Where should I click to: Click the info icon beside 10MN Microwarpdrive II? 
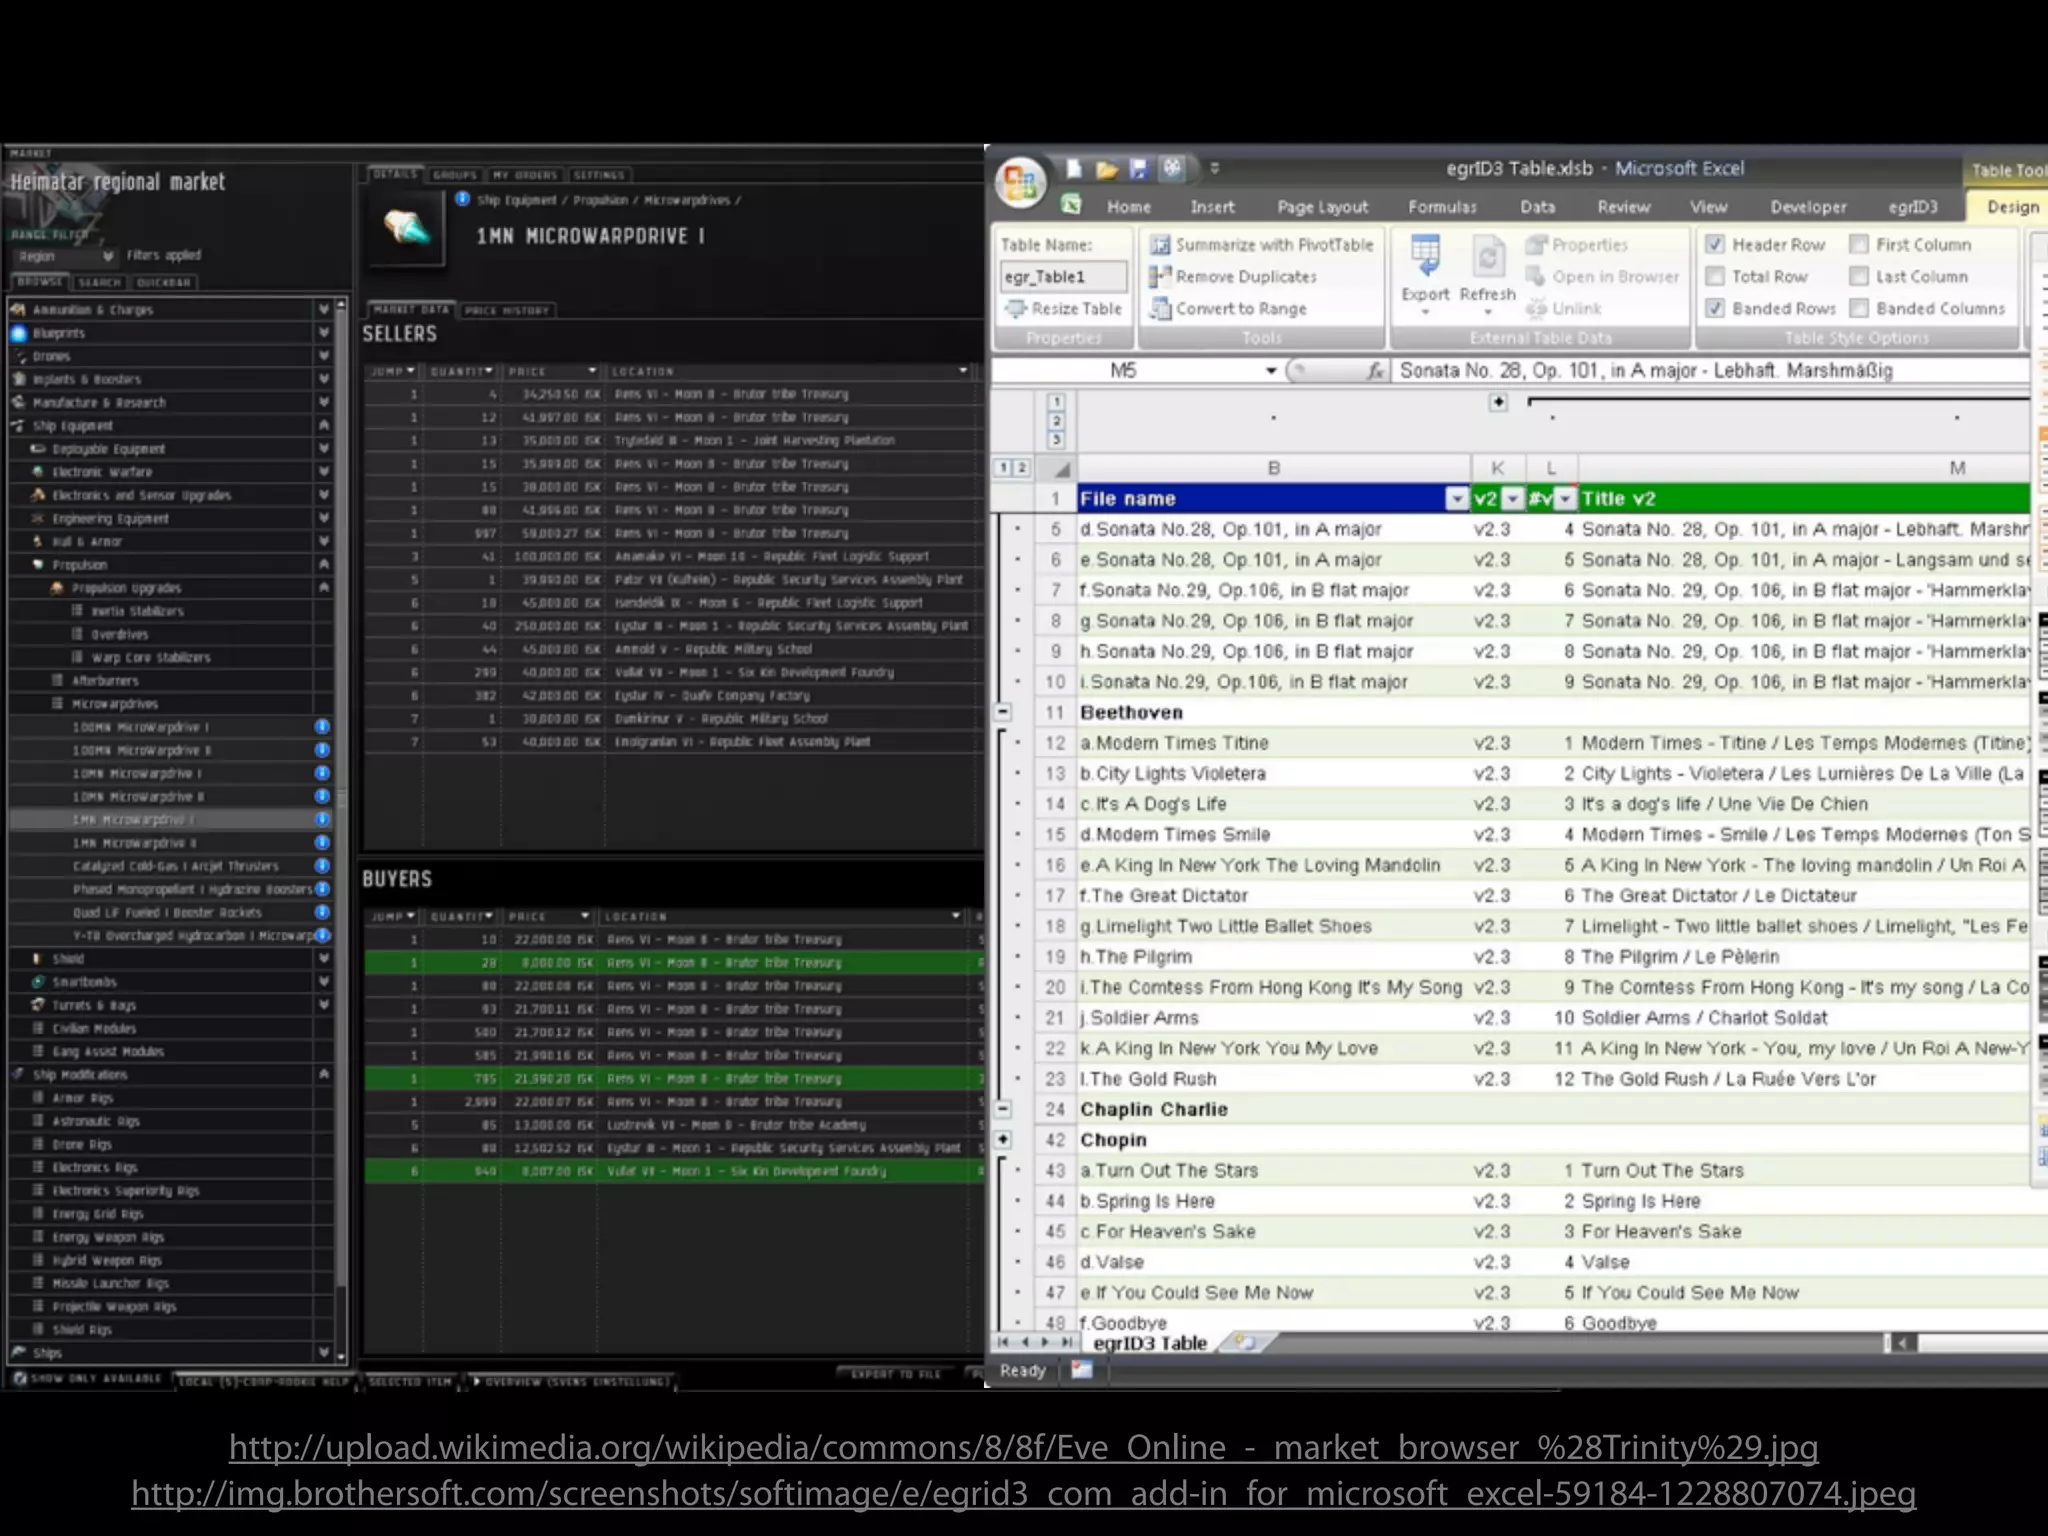(x=322, y=796)
